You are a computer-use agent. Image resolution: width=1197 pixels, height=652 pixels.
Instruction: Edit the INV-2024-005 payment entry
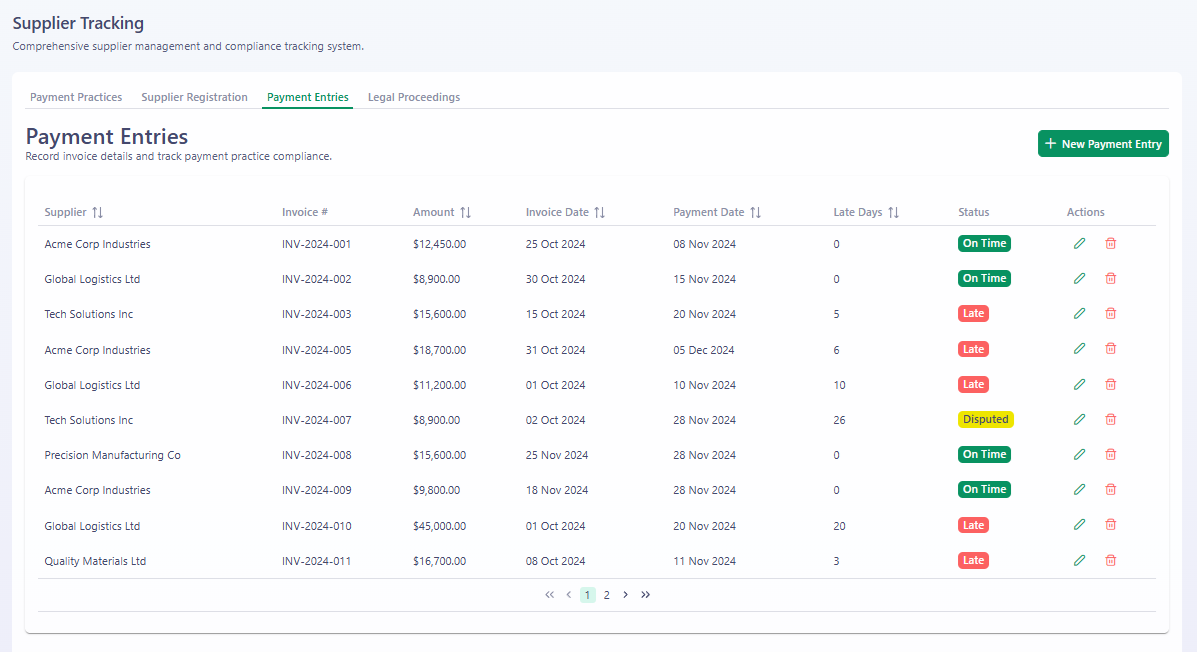pyautogui.click(x=1079, y=349)
